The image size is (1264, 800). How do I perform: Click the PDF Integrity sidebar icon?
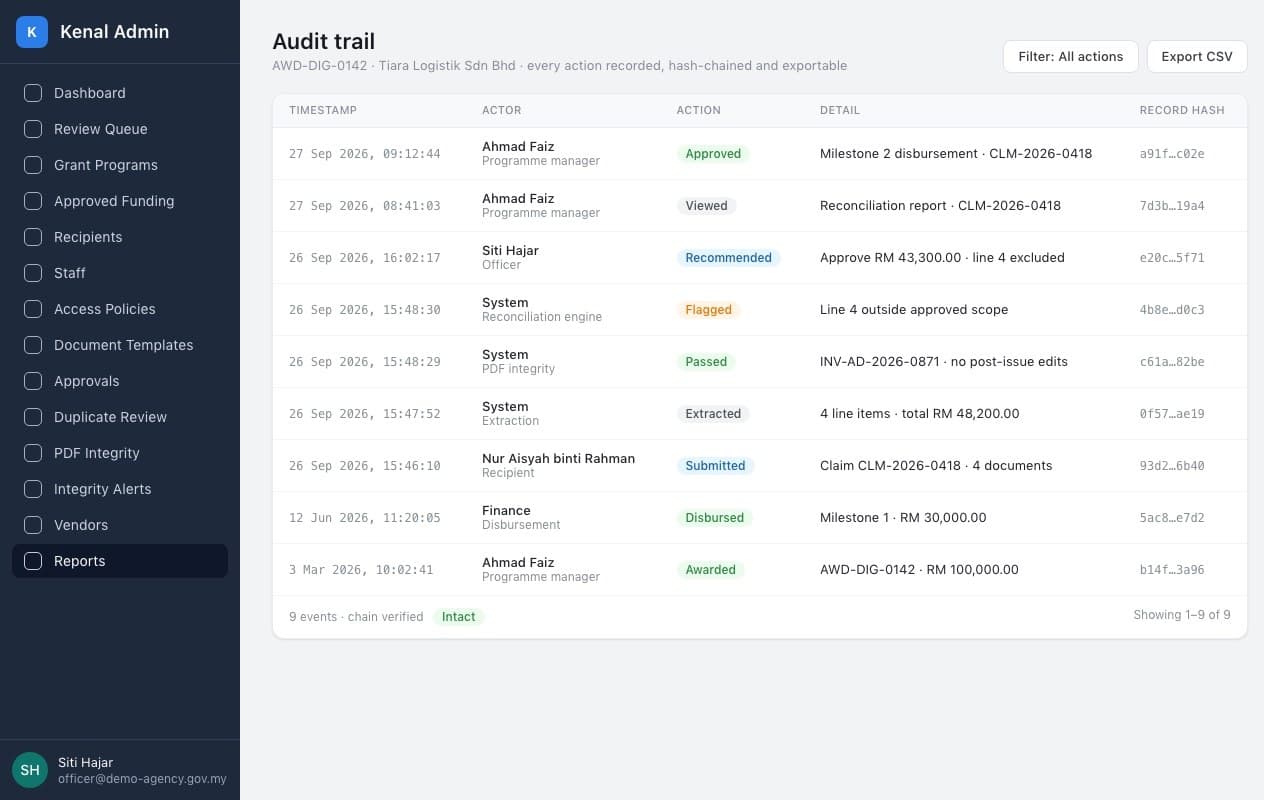click(33, 453)
